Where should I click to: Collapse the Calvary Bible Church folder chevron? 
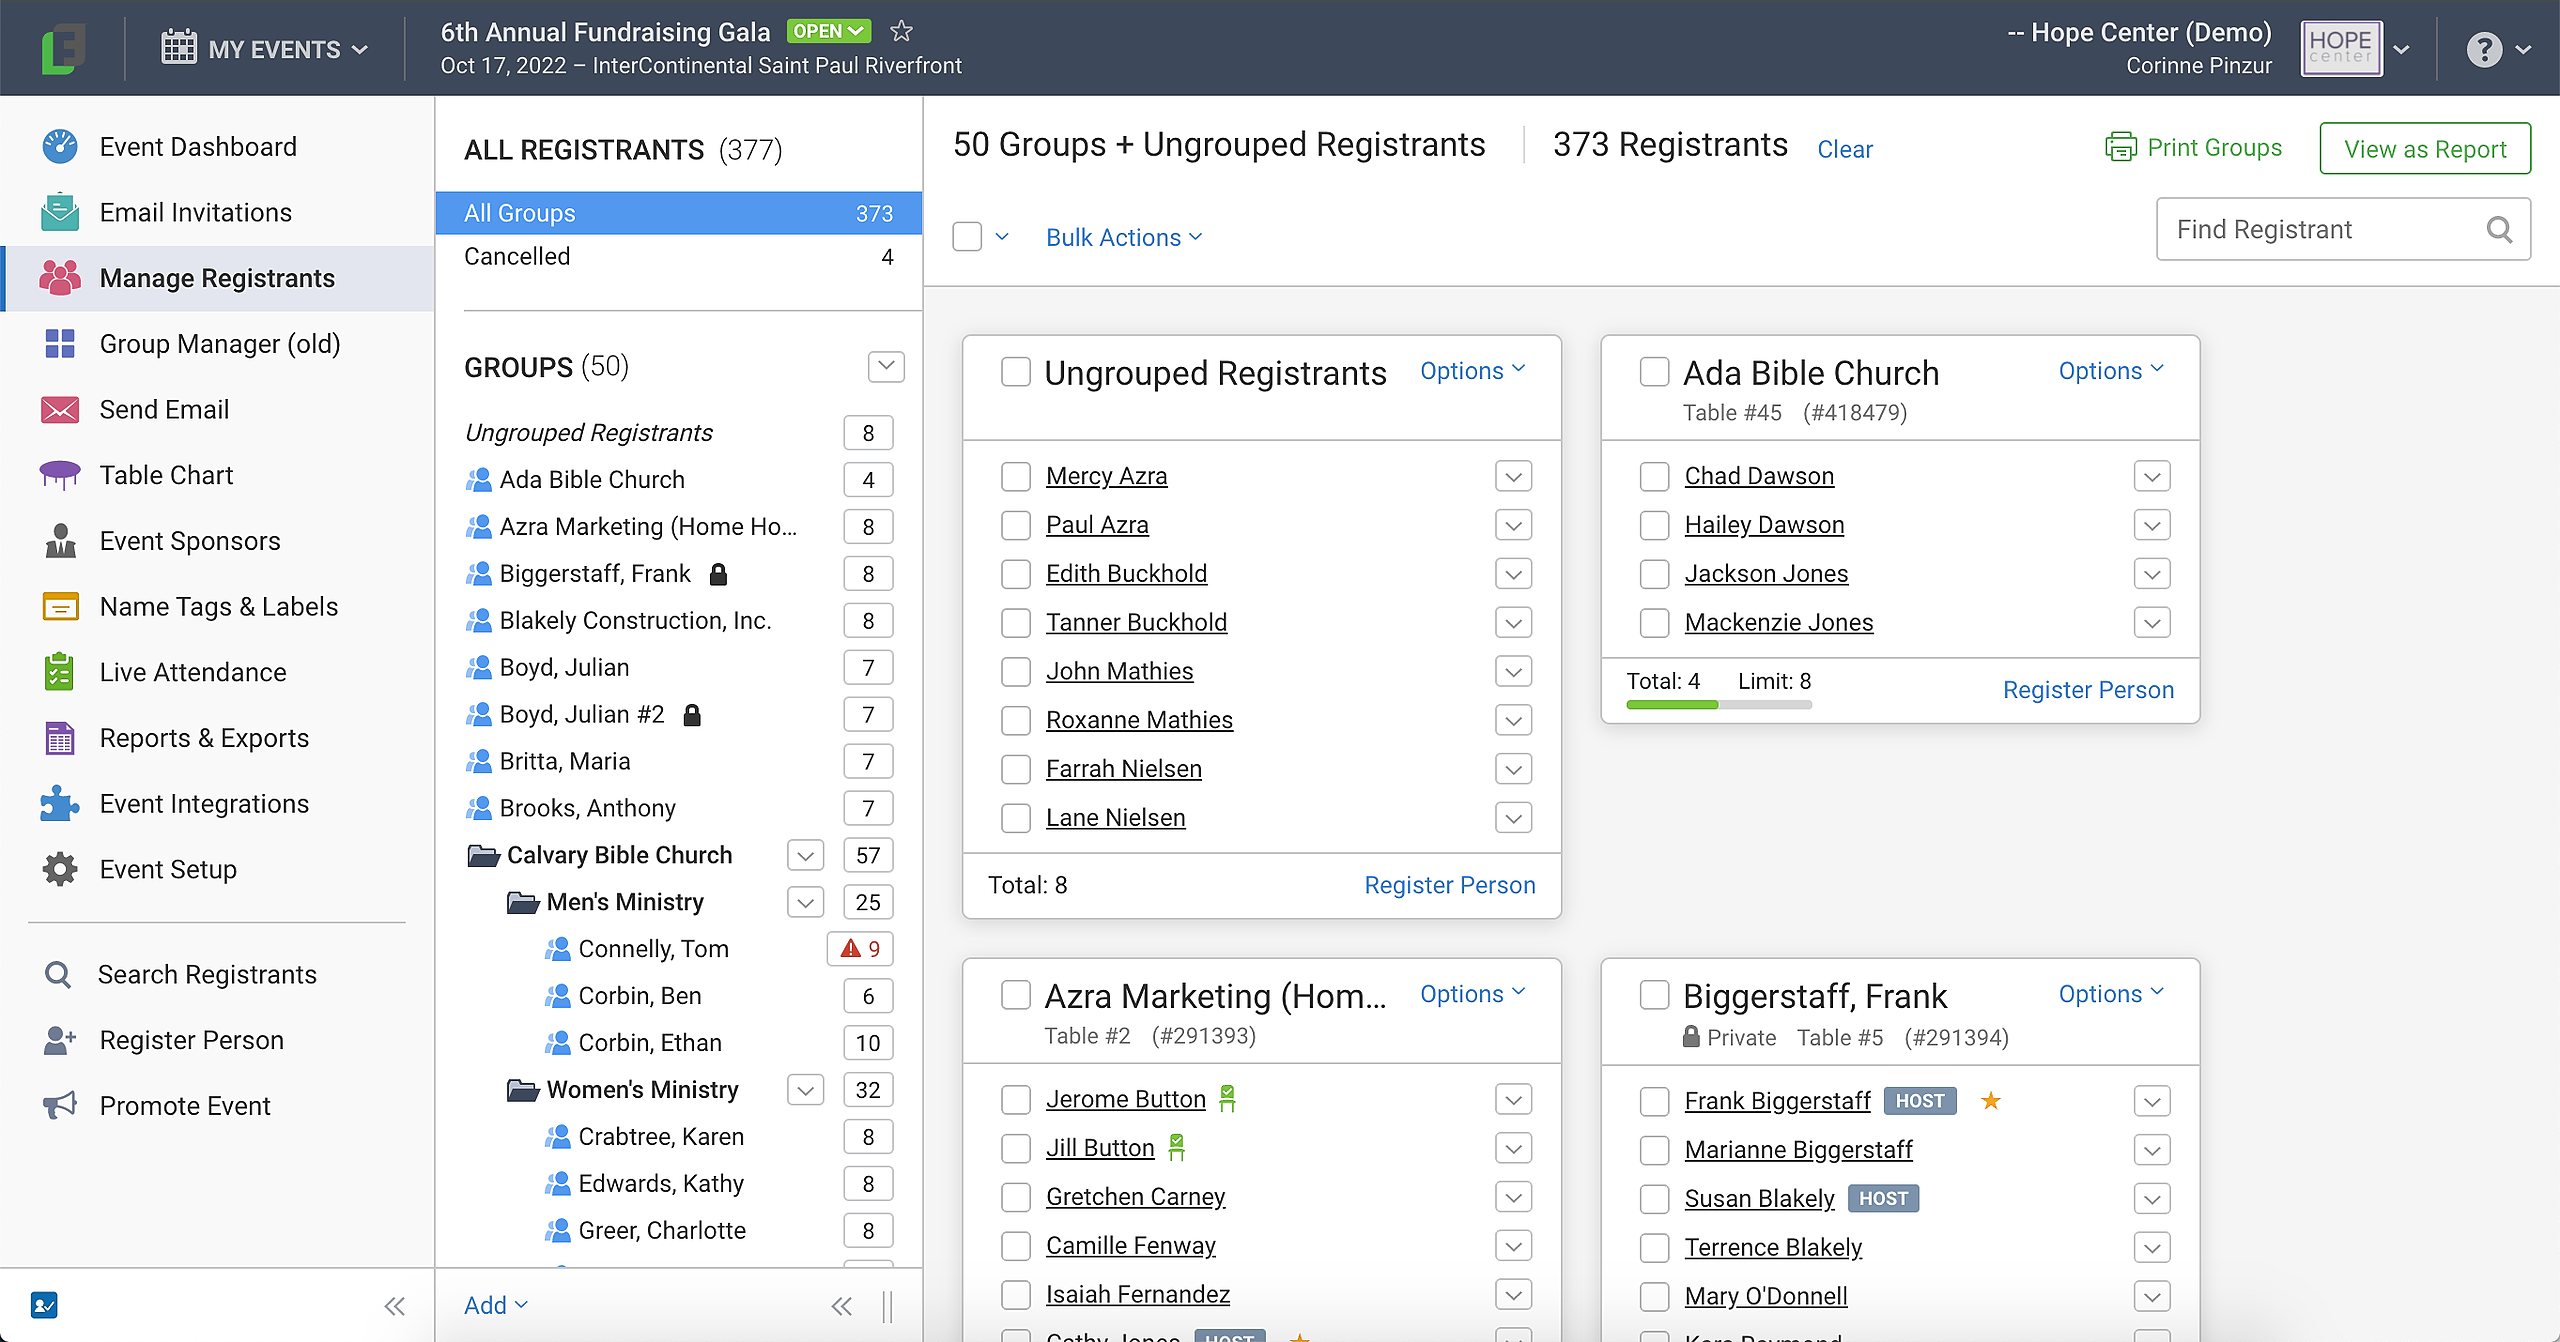click(x=805, y=855)
